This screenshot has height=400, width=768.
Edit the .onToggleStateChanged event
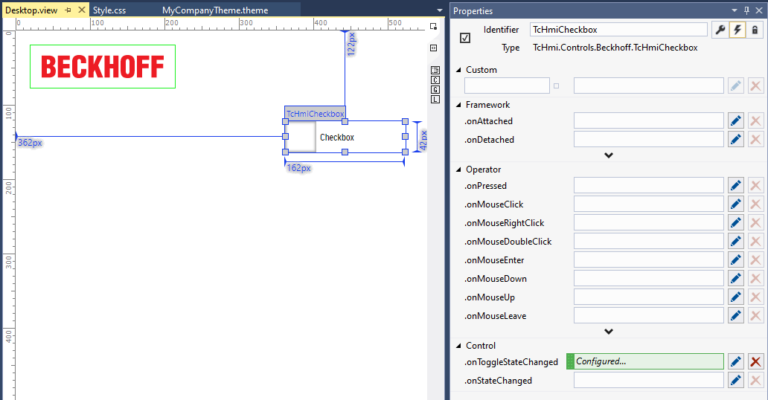[x=736, y=361]
